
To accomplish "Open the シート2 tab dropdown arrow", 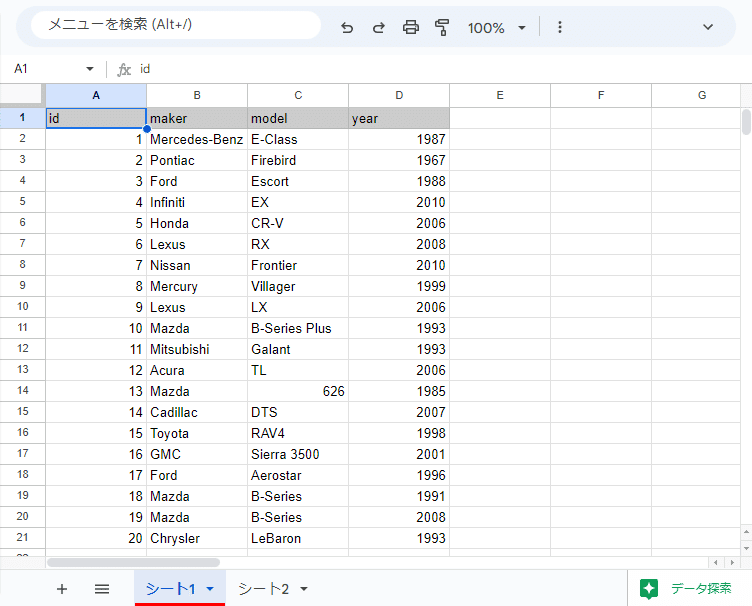I will tap(304, 589).
